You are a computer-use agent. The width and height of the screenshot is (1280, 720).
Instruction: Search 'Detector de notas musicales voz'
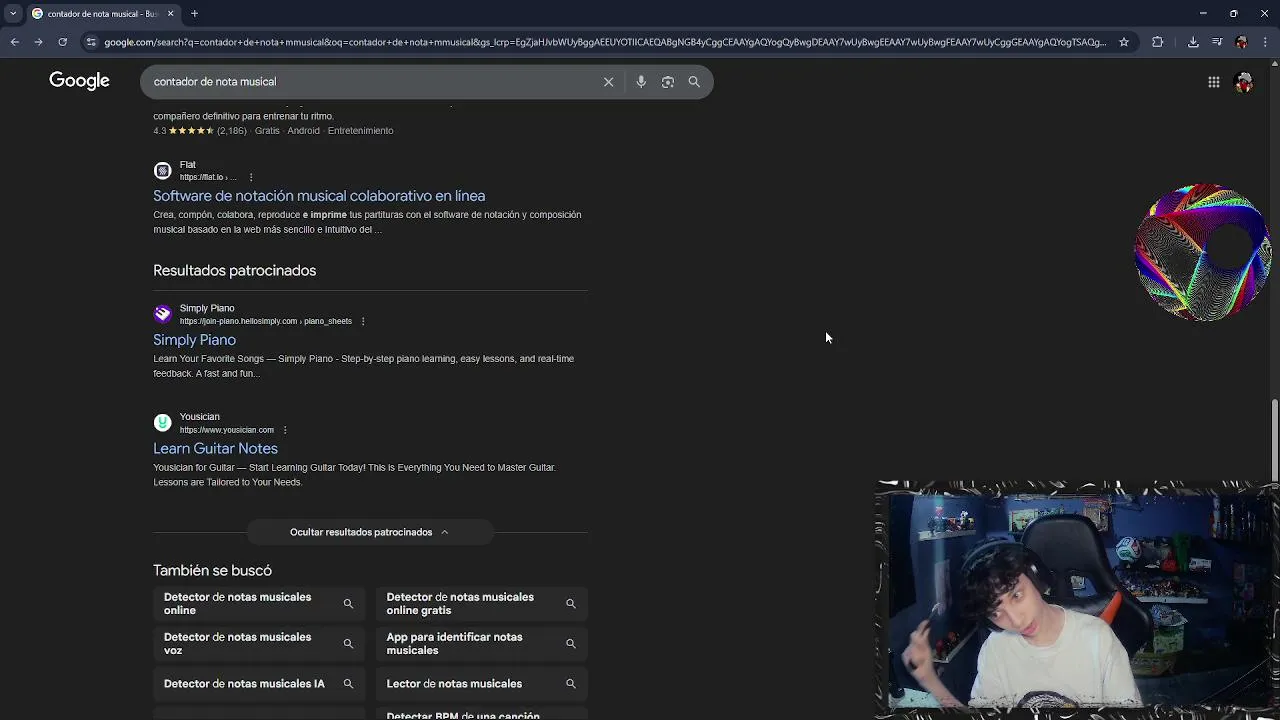click(259, 644)
